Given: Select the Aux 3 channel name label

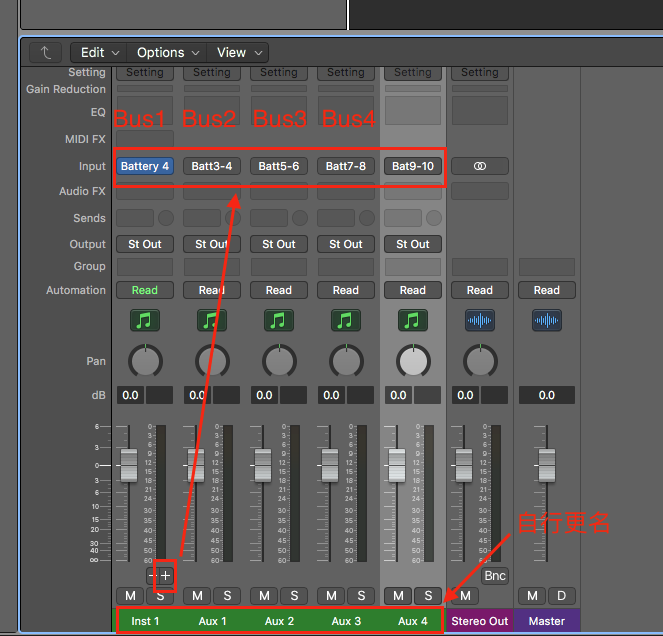Looking at the screenshot, I should (x=346, y=621).
